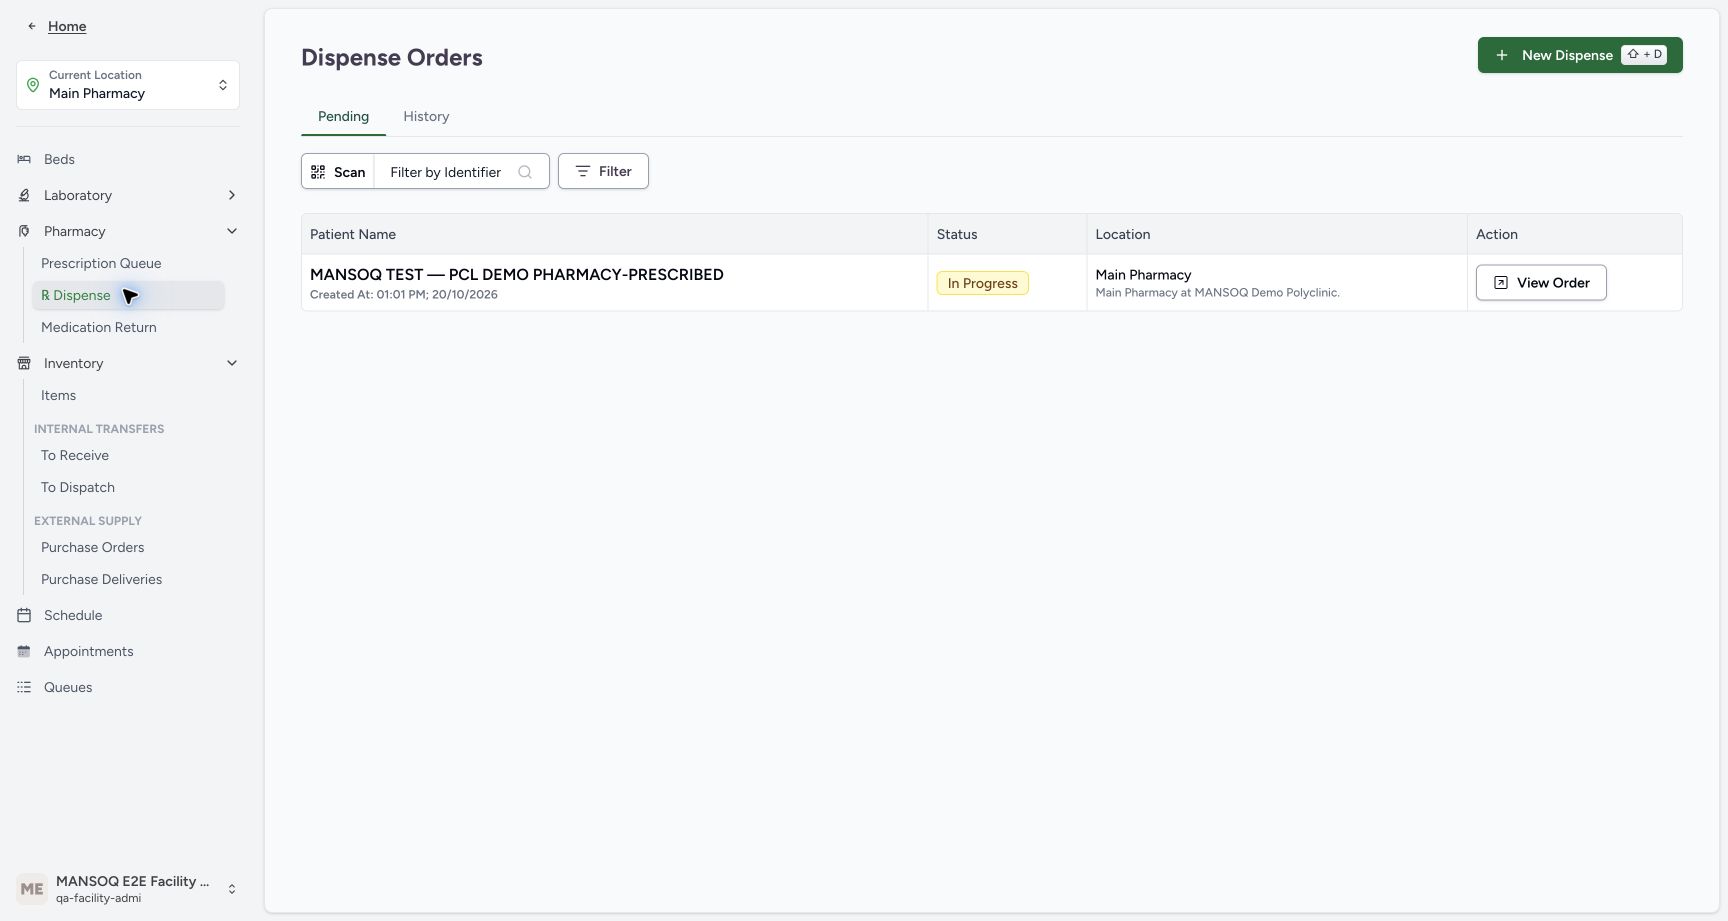1728x921 pixels.
Task: Switch to the History tab
Action: click(x=426, y=116)
